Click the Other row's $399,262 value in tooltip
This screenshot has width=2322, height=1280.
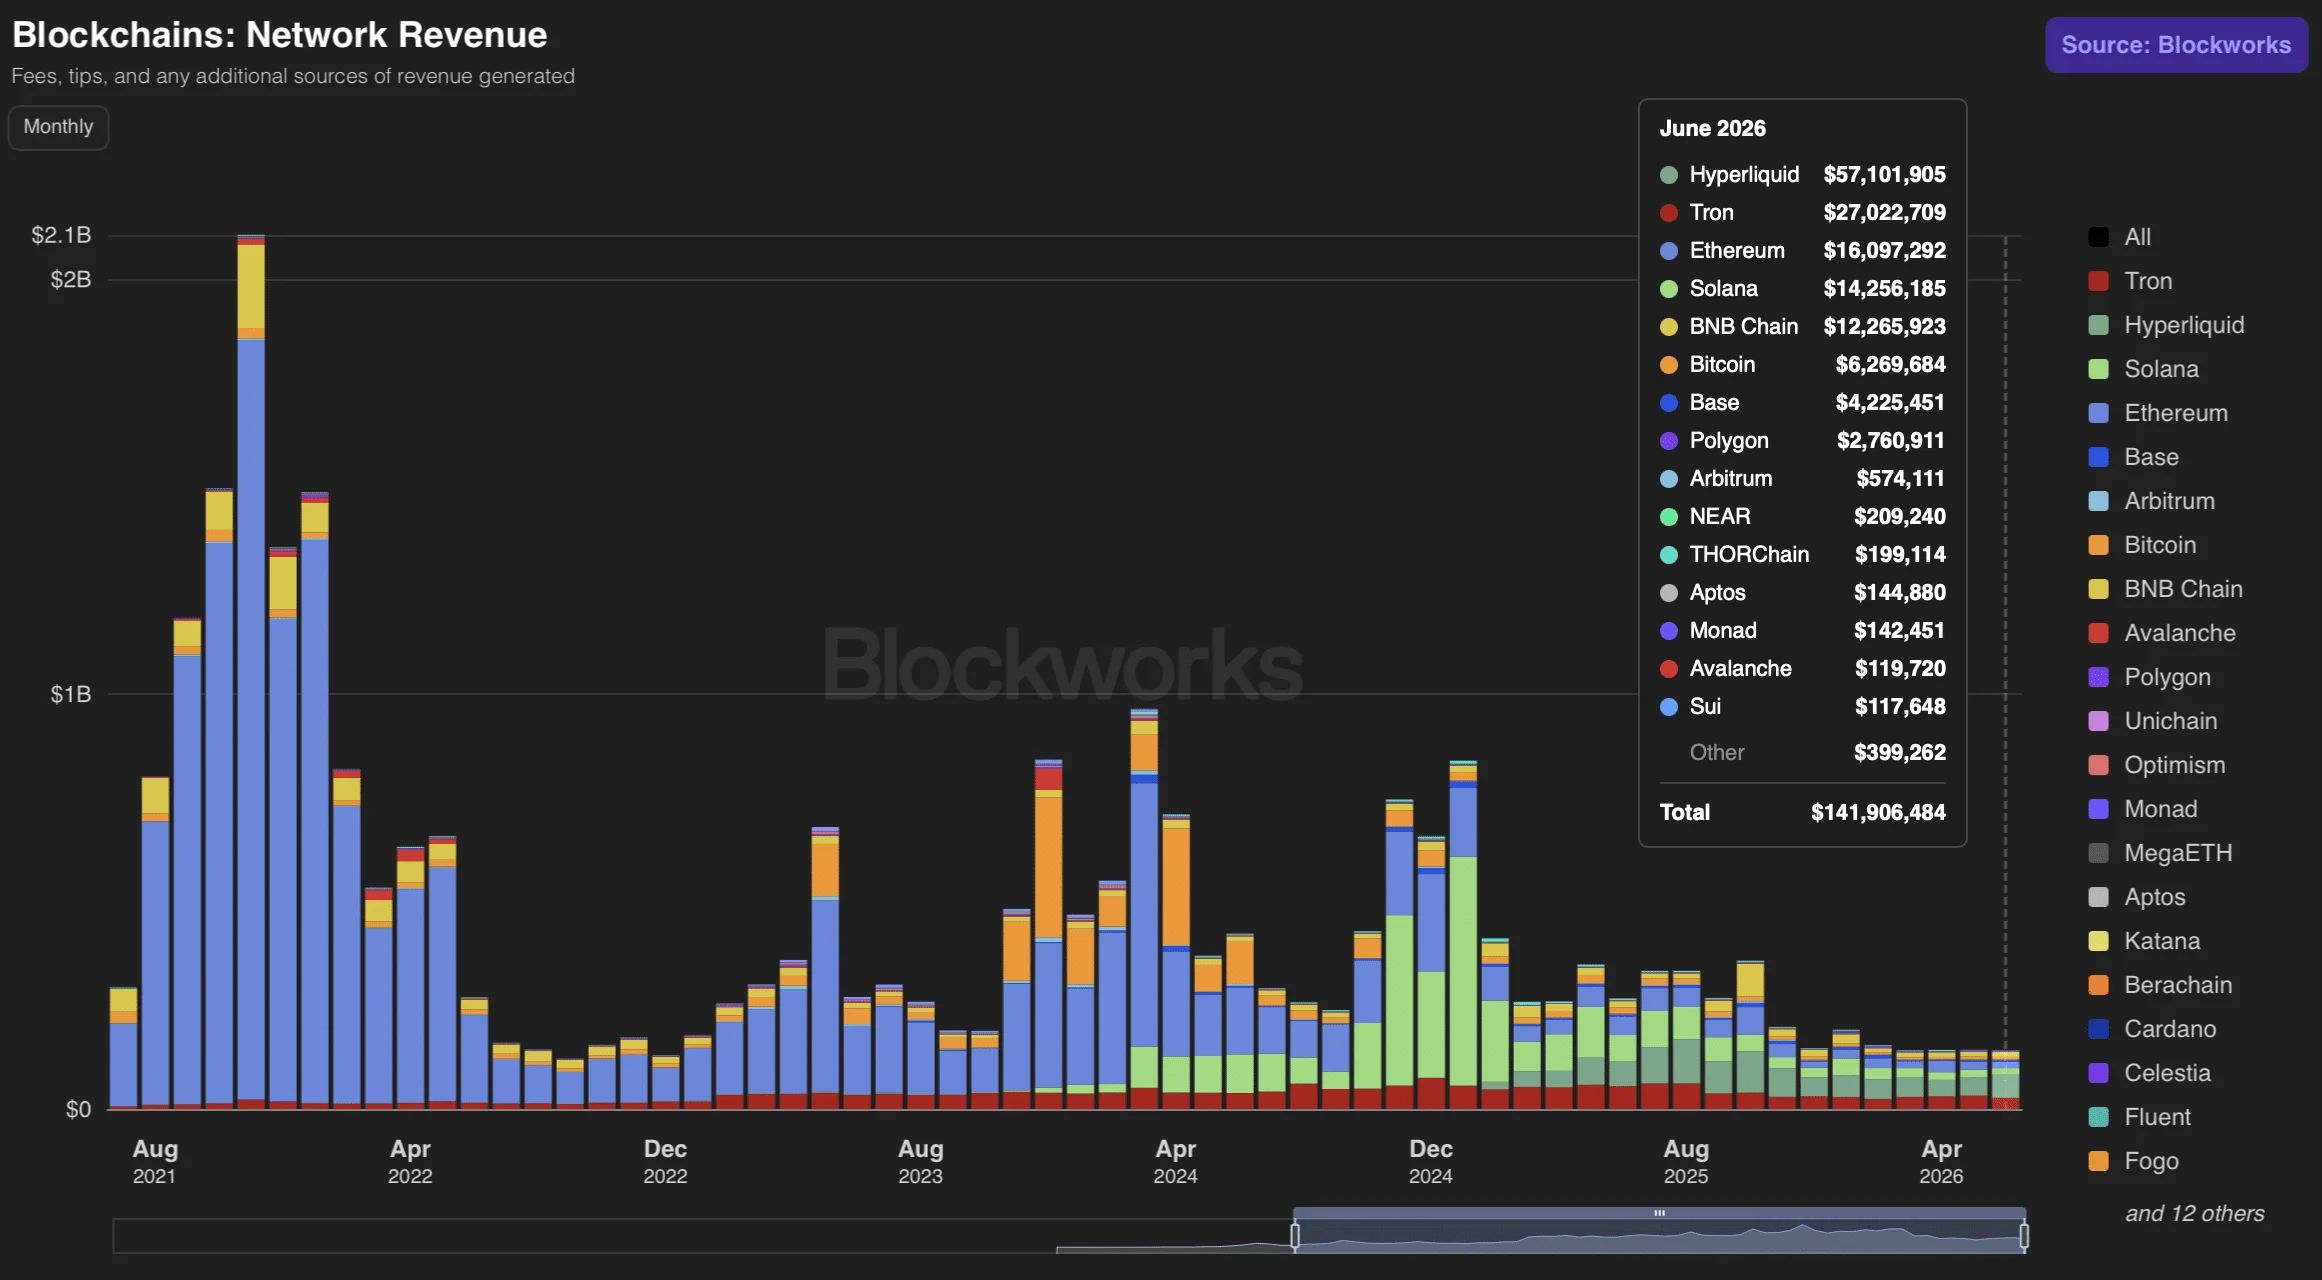tap(1900, 752)
